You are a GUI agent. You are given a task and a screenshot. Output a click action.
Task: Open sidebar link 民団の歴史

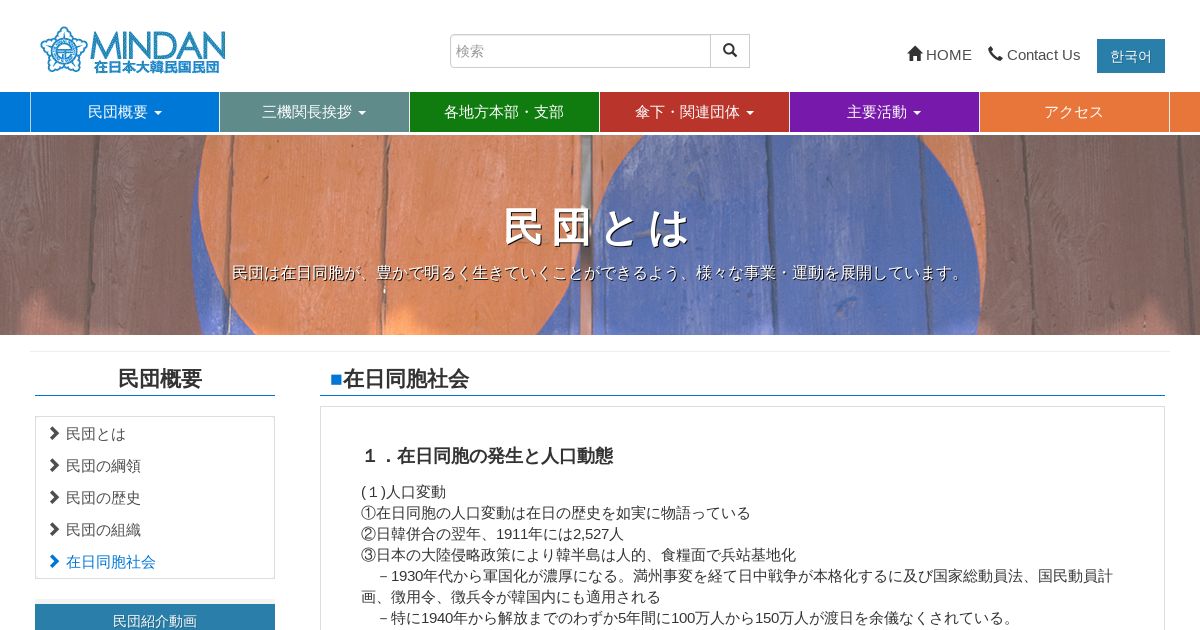(103, 498)
